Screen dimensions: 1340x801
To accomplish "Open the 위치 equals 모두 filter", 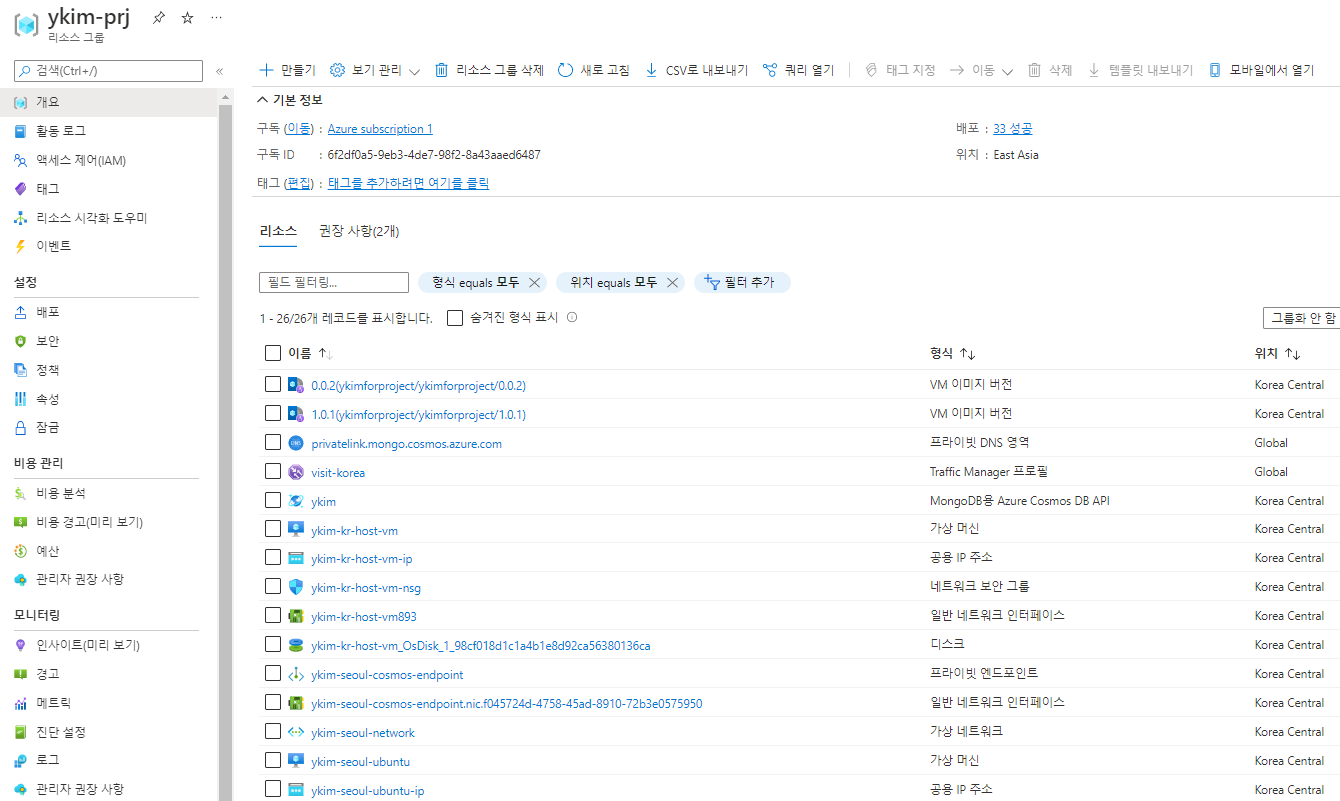I will [614, 282].
